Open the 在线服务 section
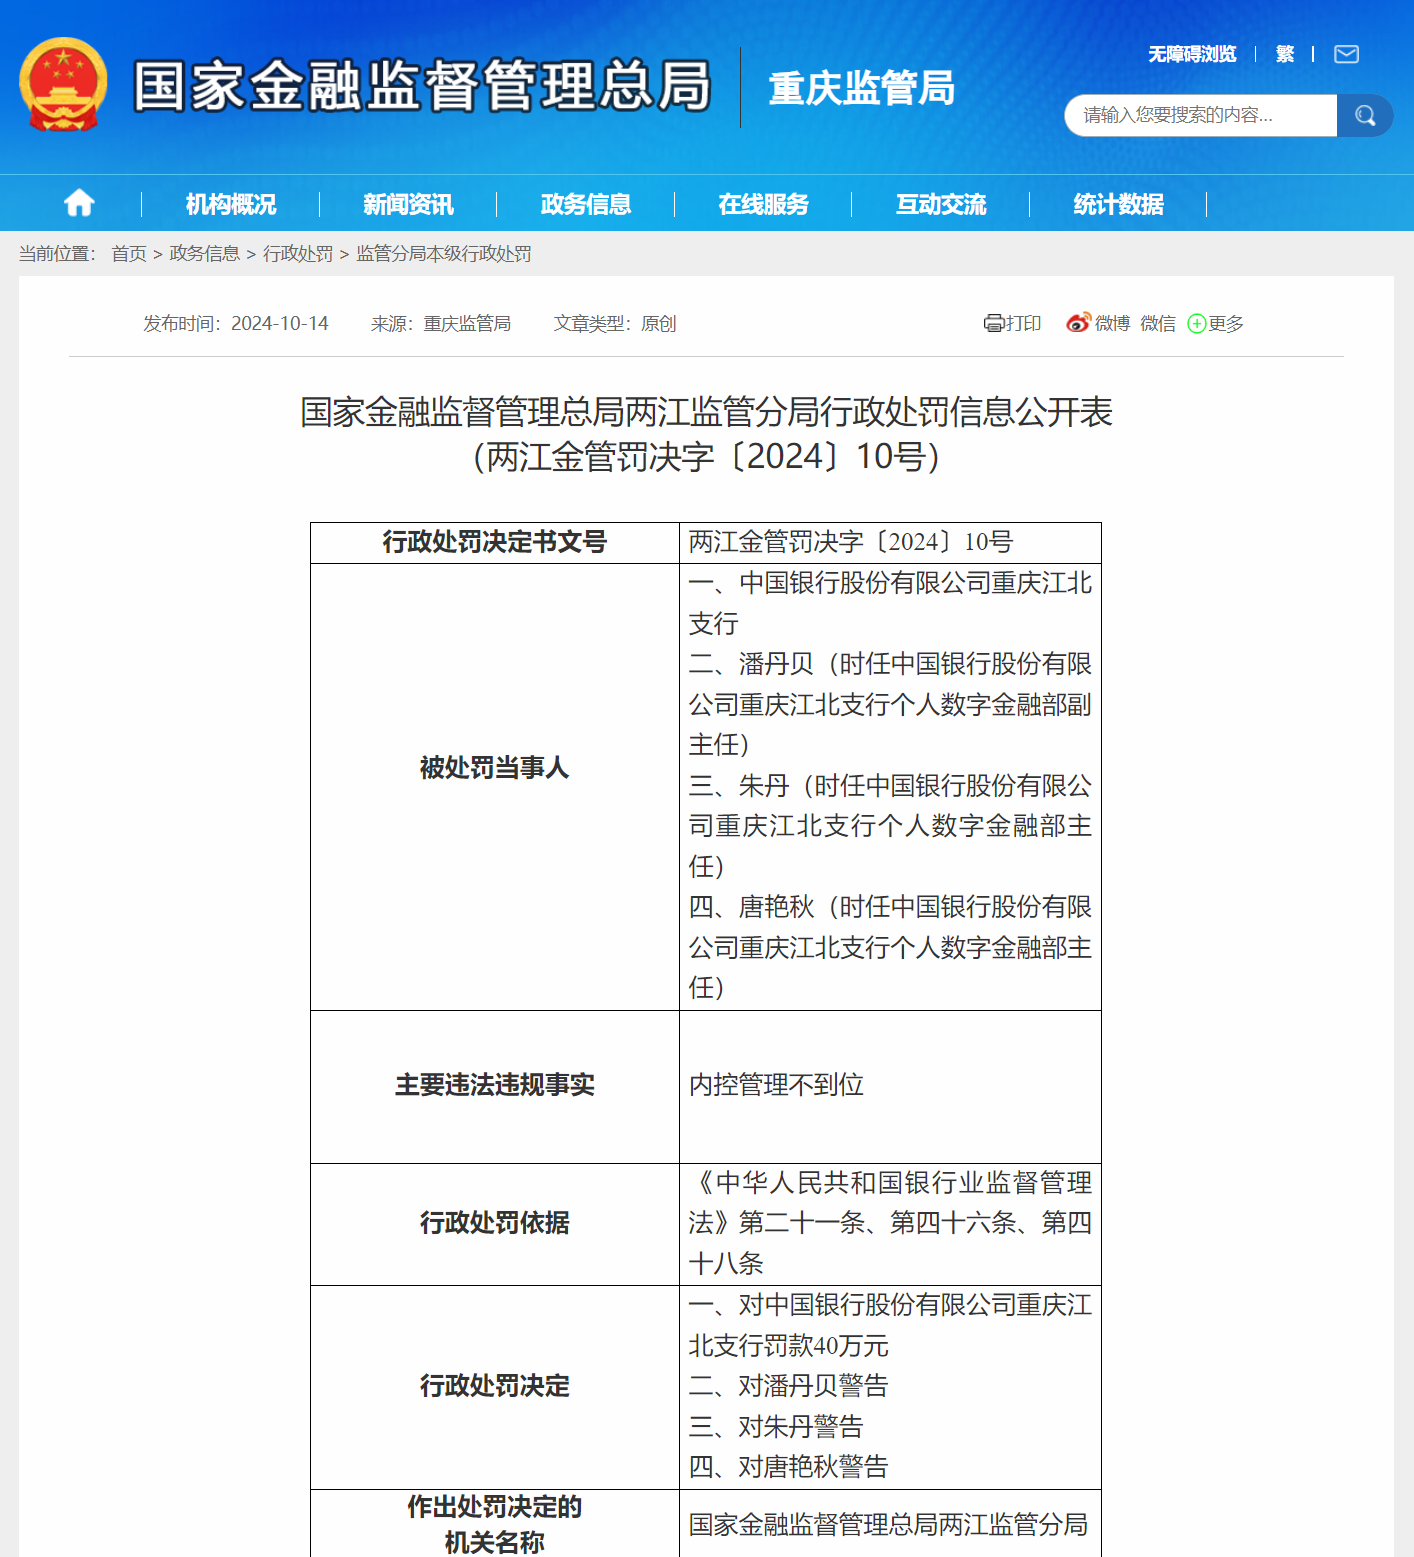Viewport: 1414px width, 1557px height. [x=763, y=202]
